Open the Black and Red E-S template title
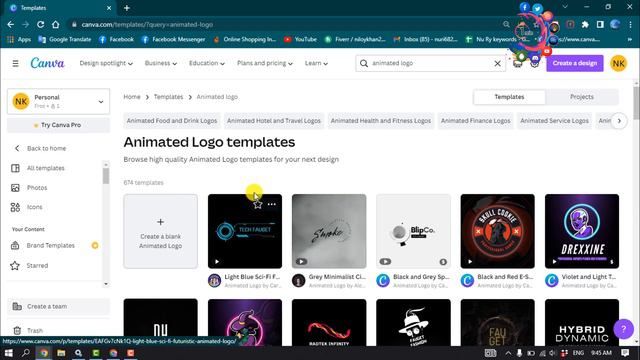 pos(505,277)
